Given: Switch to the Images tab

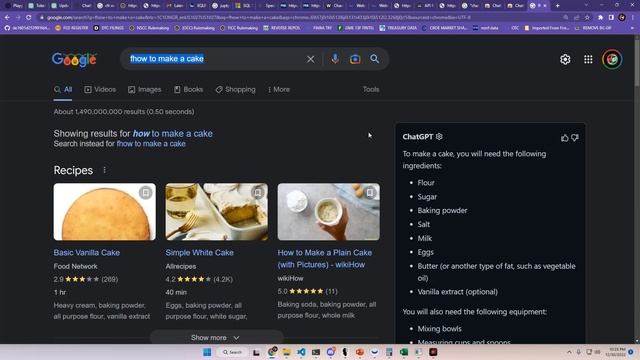Looking at the screenshot, I should pyautogui.click(x=144, y=89).
